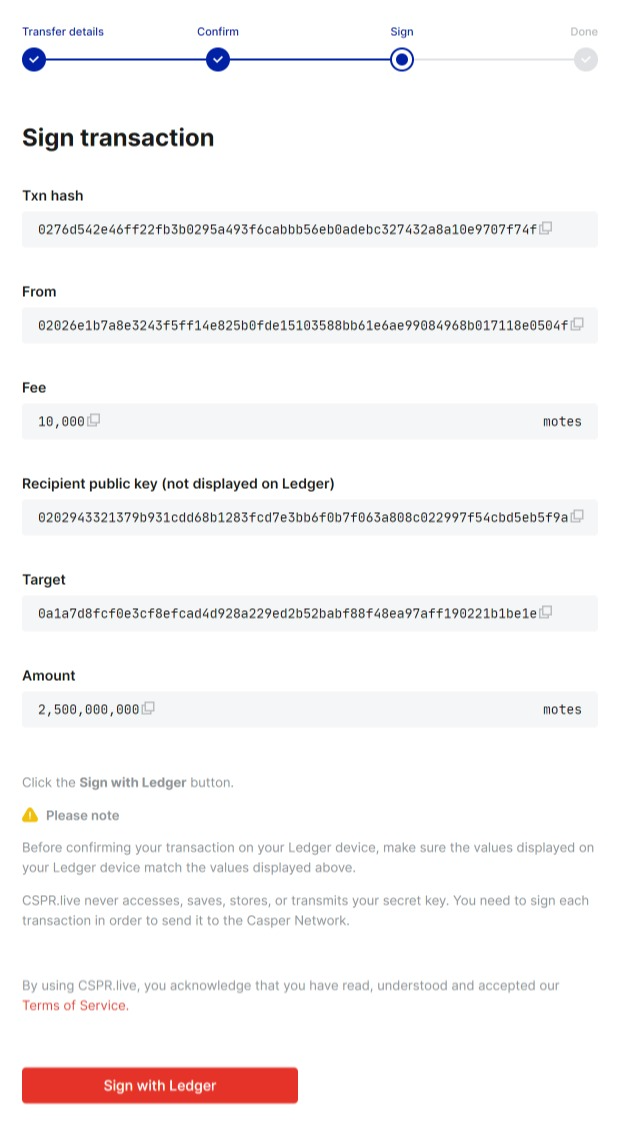
Task: Click the Confirm step checkmark circle
Action: coord(218,60)
